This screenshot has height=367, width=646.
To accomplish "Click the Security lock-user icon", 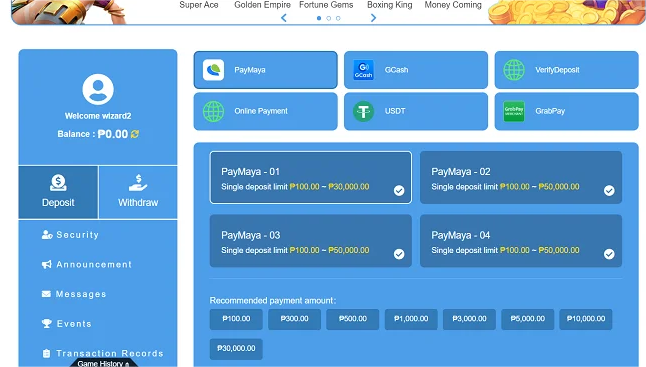I will pos(47,235).
